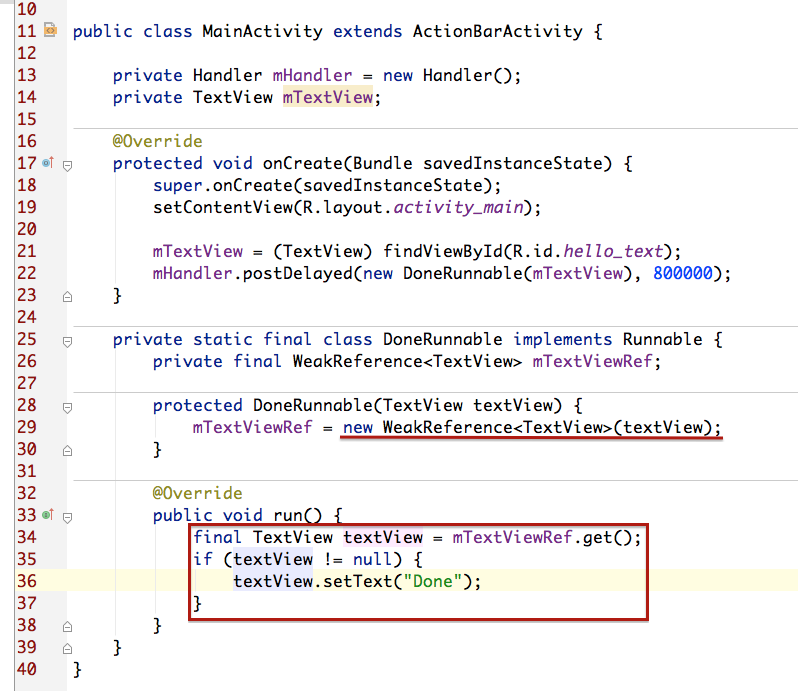The height and width of the screenshot is (691, 798).
Task: Click ActionBarActivity on line 11
Action: [x=498, y=32]
